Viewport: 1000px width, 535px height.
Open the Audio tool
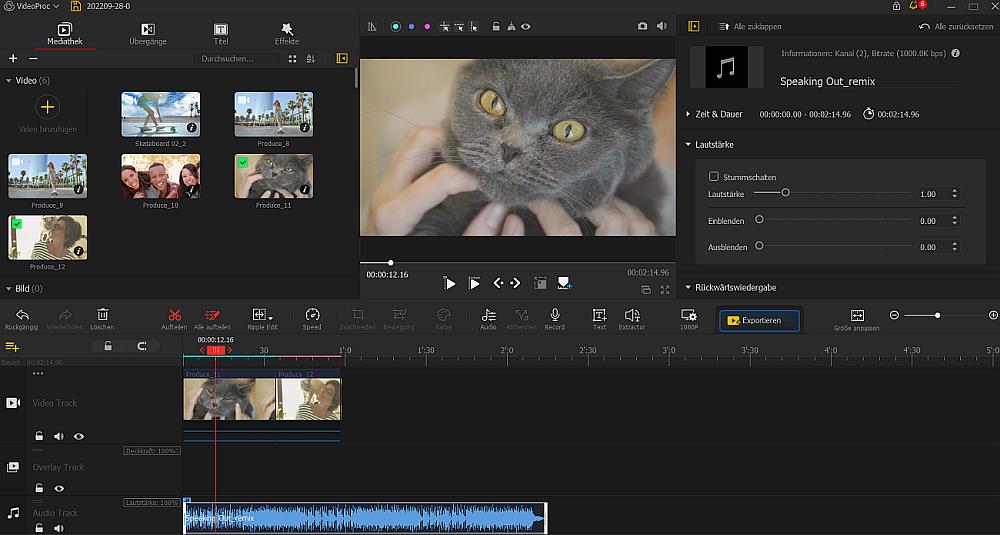pos(488,315)
